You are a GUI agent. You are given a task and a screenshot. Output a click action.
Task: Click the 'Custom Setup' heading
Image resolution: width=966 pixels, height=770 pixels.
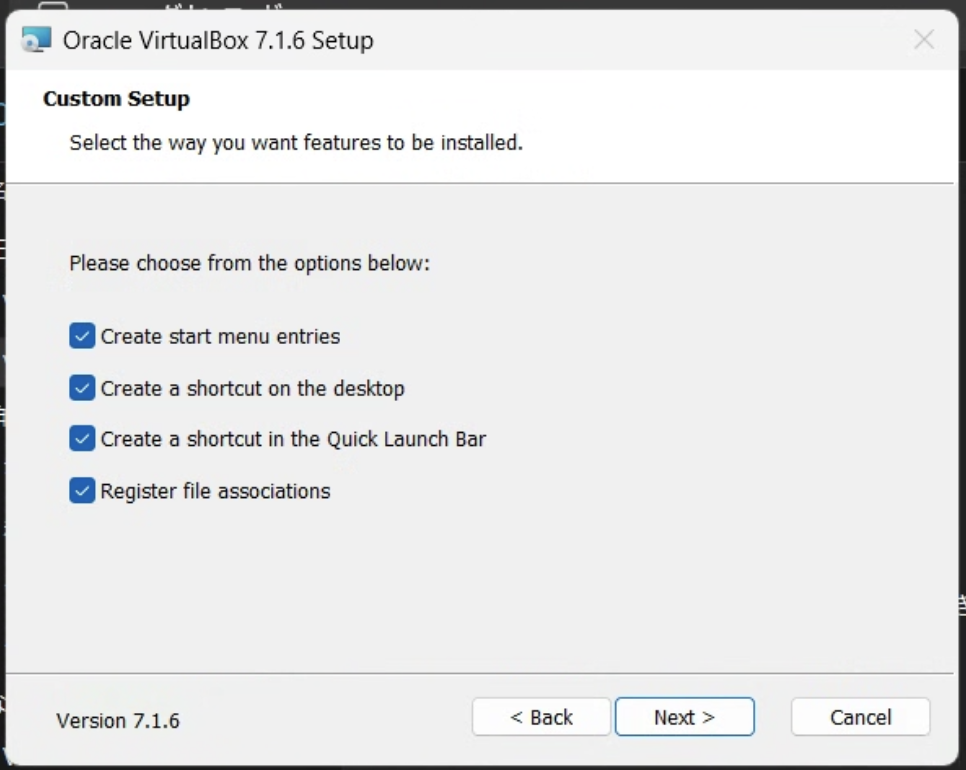(116, 99)
